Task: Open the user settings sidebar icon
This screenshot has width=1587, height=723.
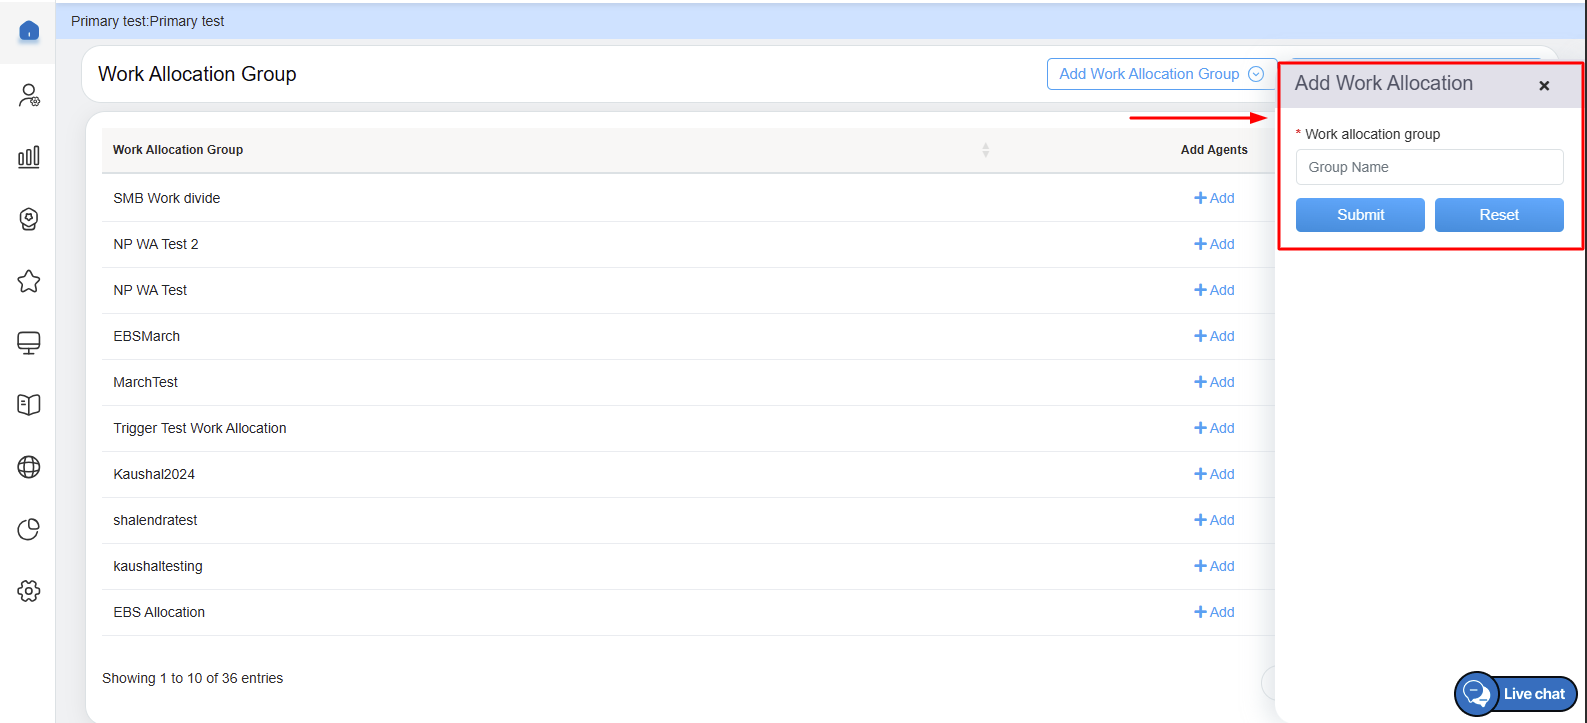Action: [x=29, y=95]
